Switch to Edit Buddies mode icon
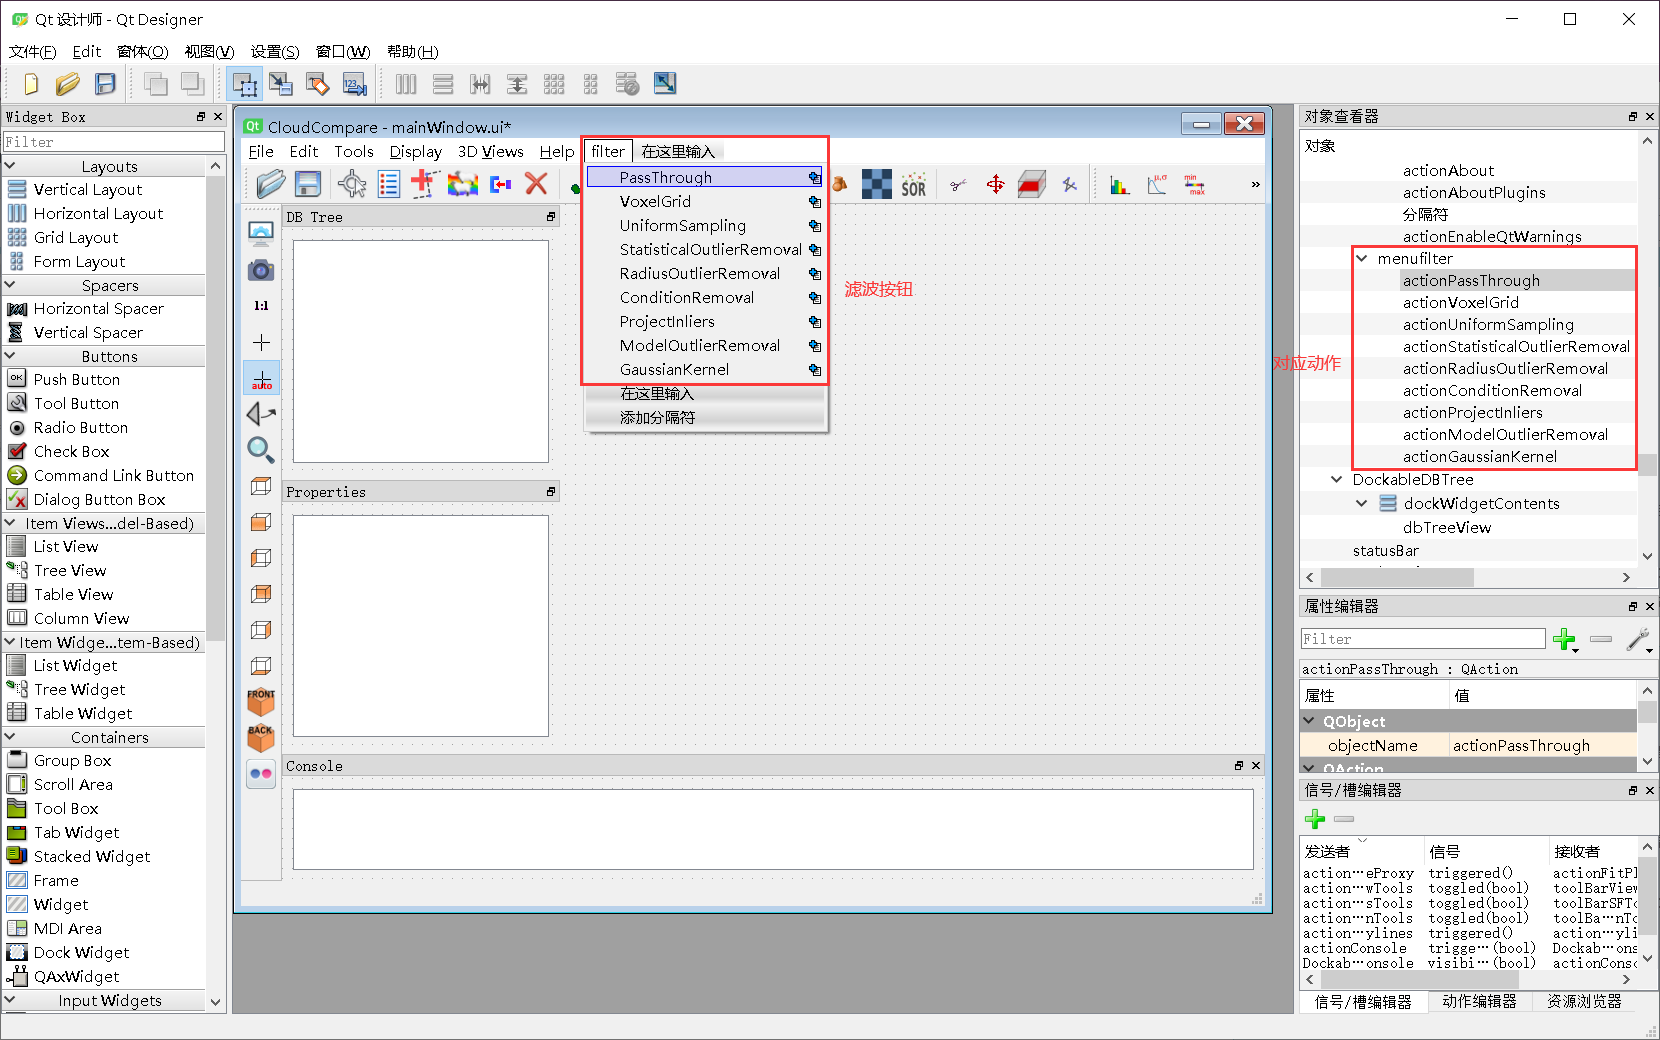This screenshot has height=1040, width=1660. (x=318, y=84)
